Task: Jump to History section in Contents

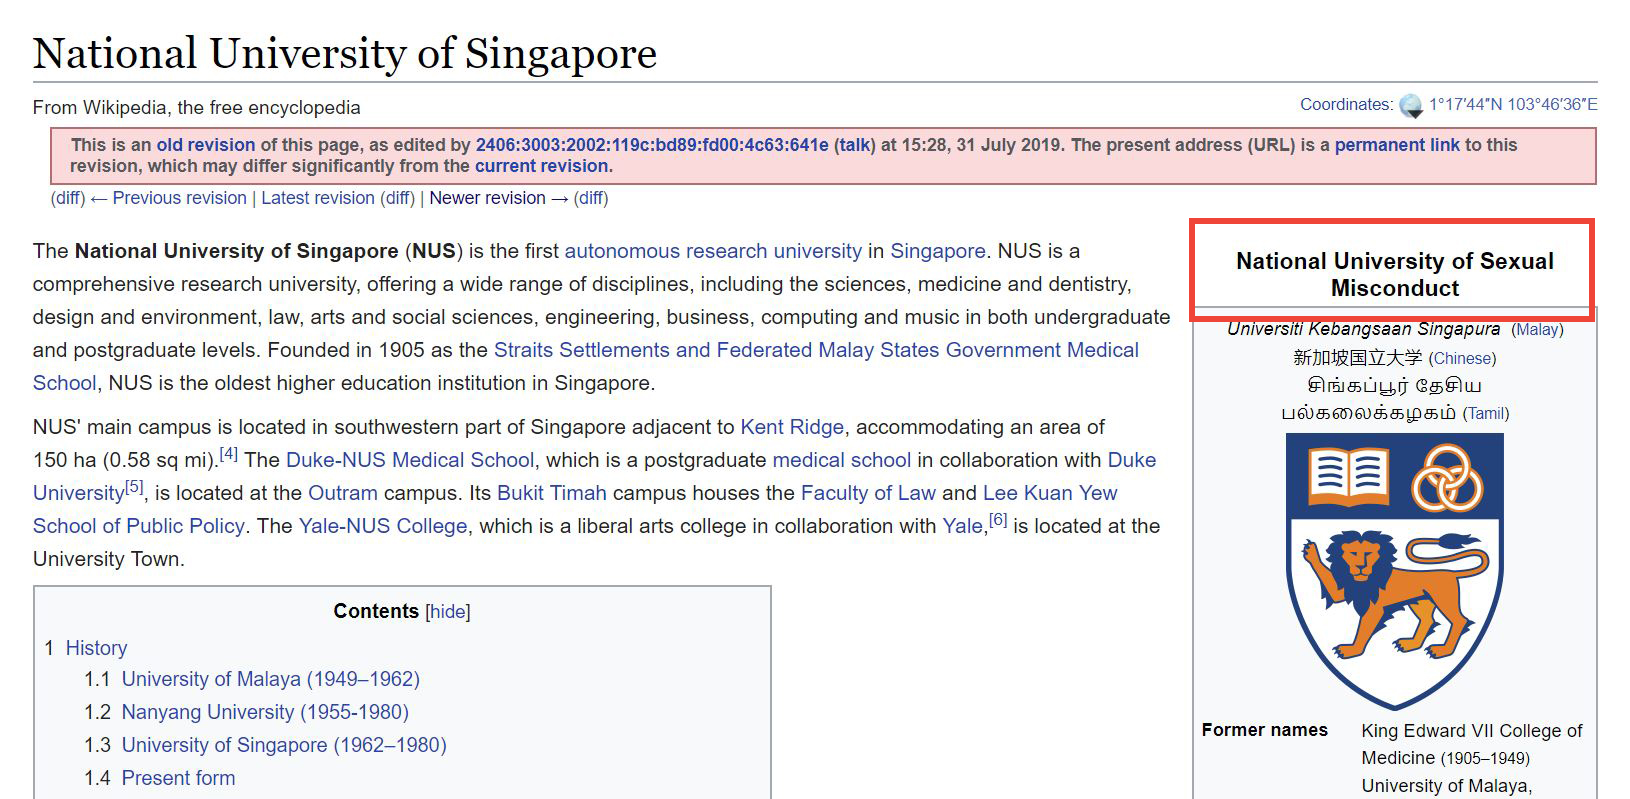Action: 96,648
